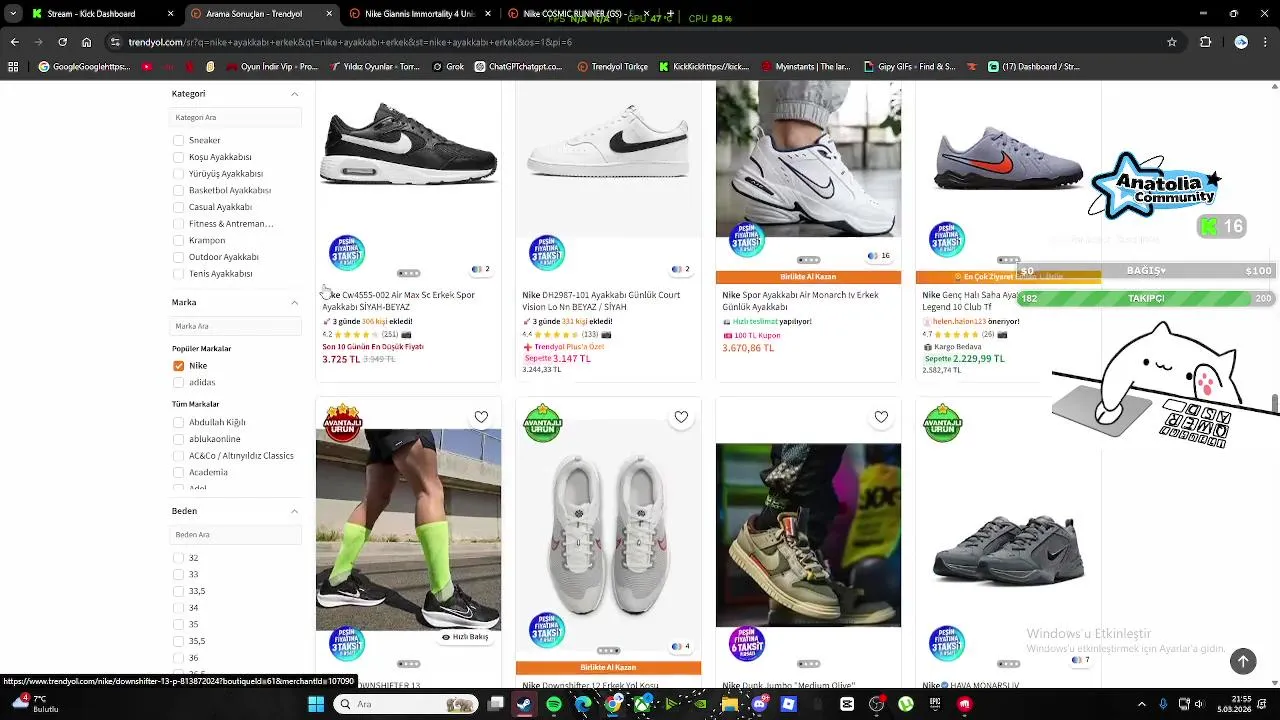This screenshot has width=1280, height=720.
Task: Open the Oyun İndir Vip bookmark
Action: tap(271, 67)
